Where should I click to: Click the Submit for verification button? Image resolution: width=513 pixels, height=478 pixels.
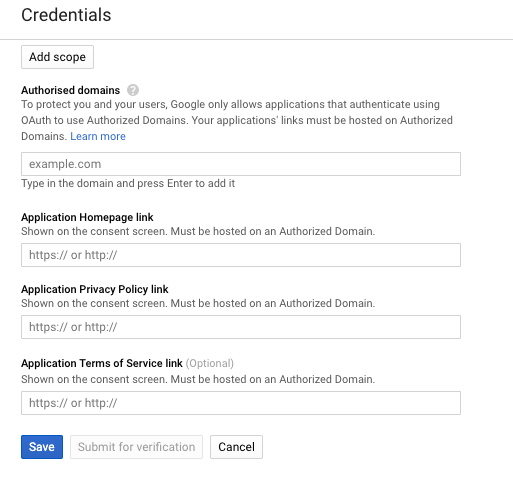tap(136, 447)
